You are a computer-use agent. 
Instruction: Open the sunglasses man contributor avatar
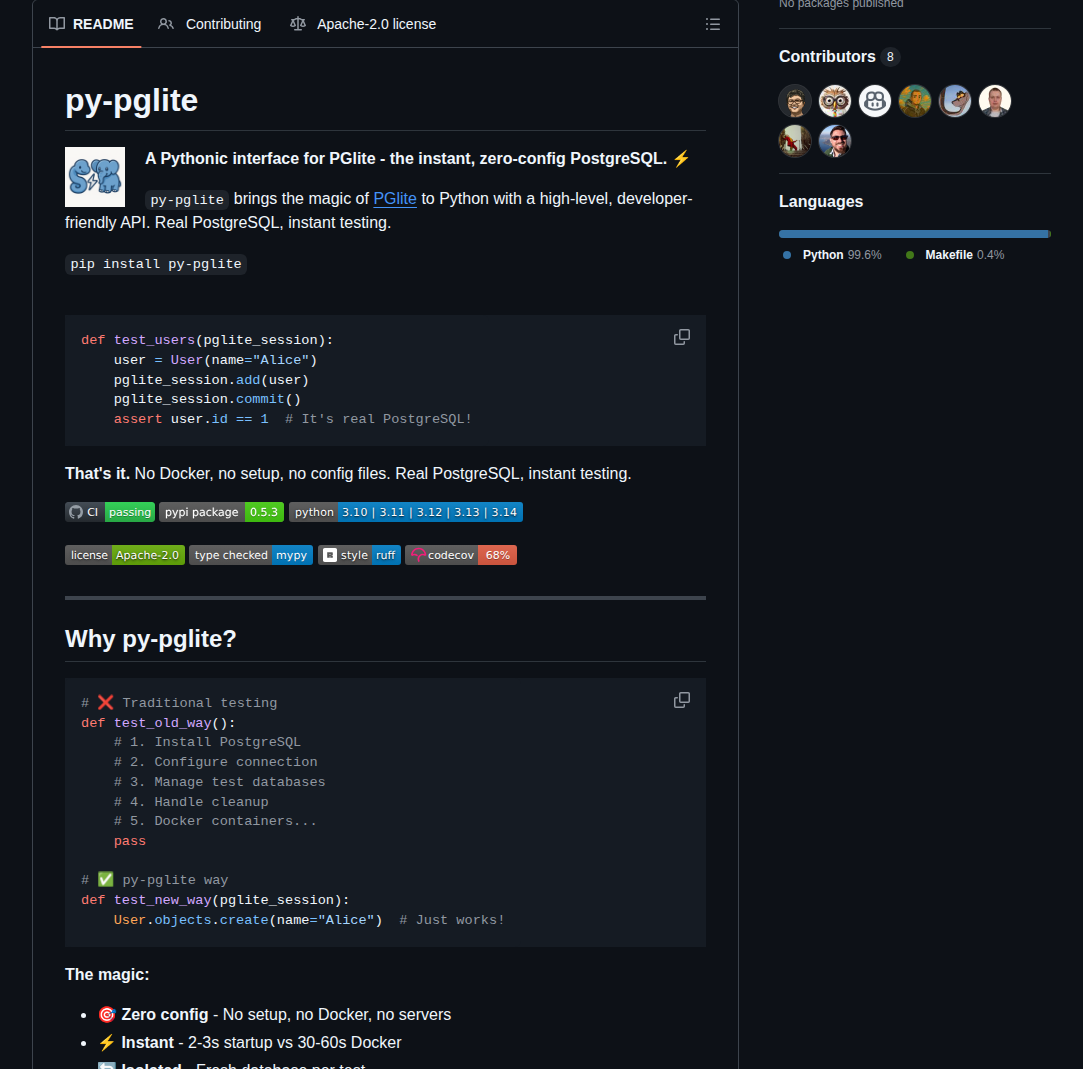pyautogui.click(x=835, y=142)
